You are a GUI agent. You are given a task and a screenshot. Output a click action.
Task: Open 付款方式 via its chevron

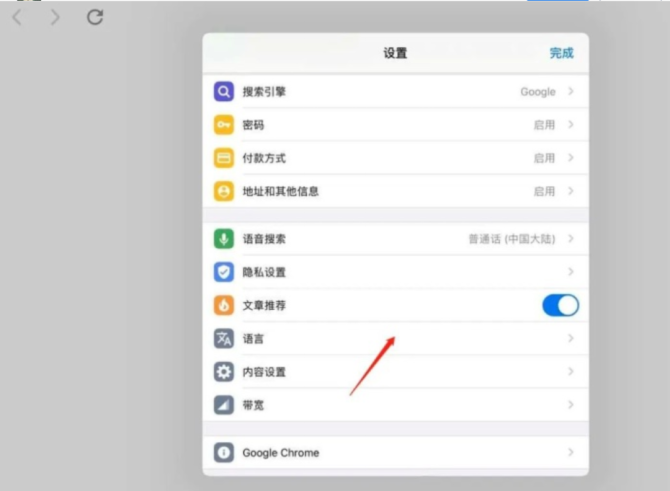(x=571, y=158)
